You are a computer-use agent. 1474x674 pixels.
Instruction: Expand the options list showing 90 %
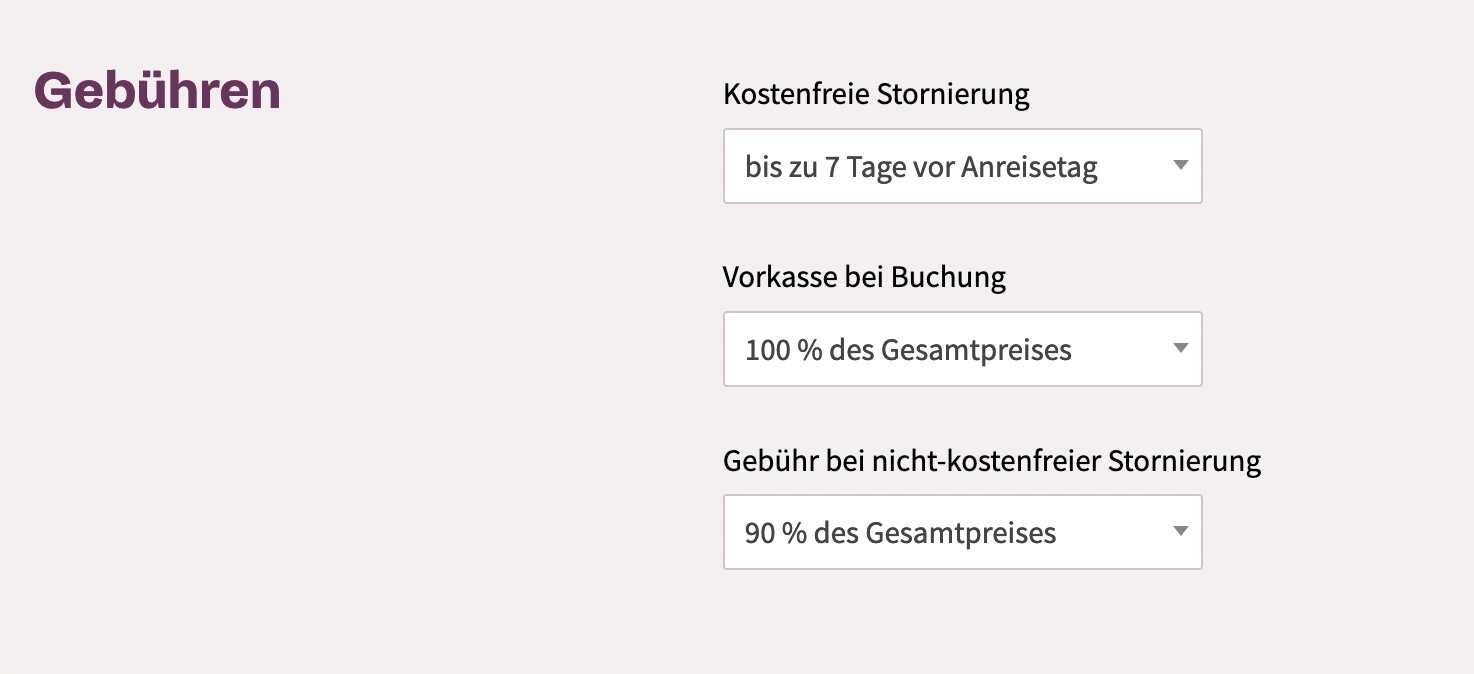coord(962,532)
